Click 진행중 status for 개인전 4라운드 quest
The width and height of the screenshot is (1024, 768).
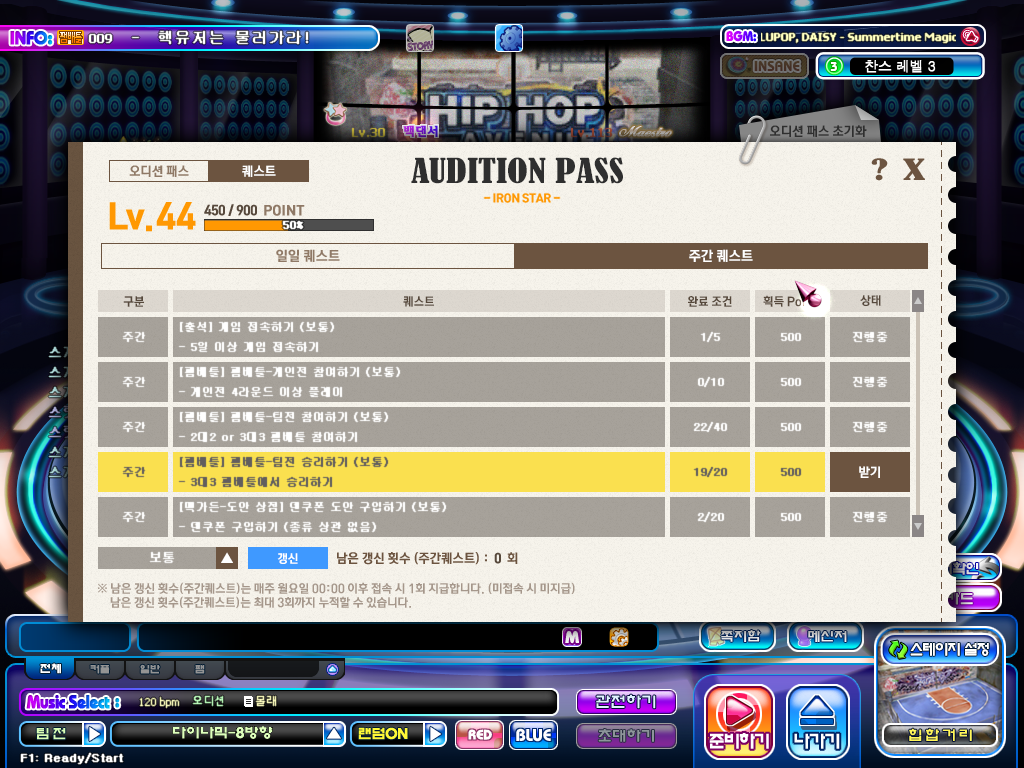coord(870,382)
